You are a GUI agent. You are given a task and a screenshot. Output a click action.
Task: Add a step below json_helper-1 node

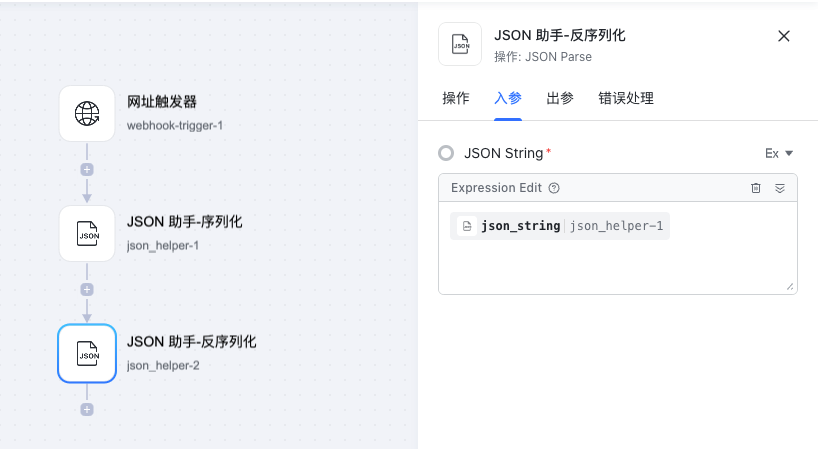[x=87, y=289]
